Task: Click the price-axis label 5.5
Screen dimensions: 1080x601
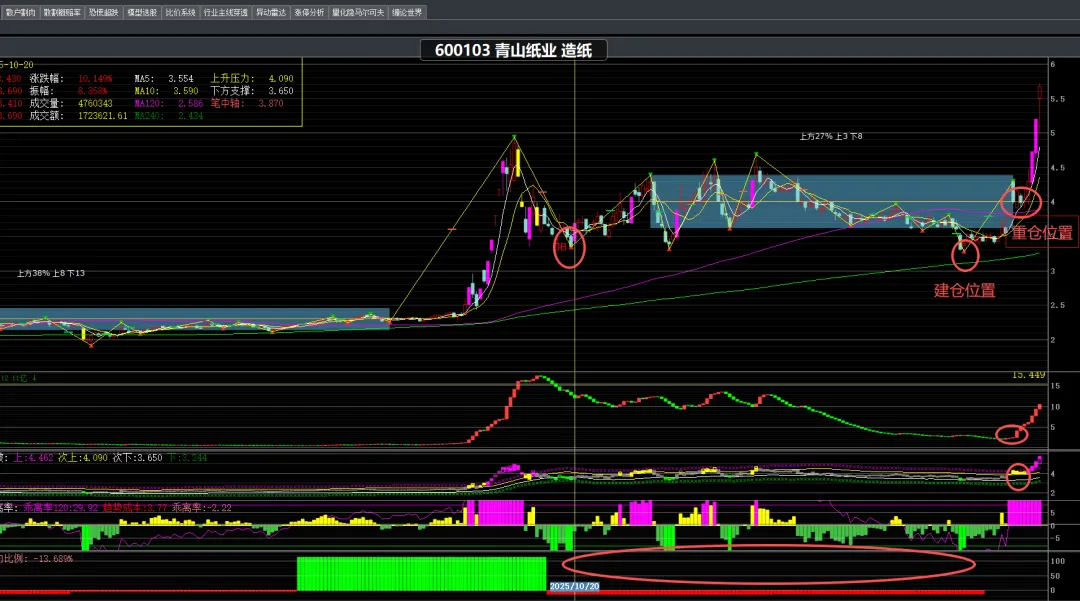Action: (x=1057, y=99)
